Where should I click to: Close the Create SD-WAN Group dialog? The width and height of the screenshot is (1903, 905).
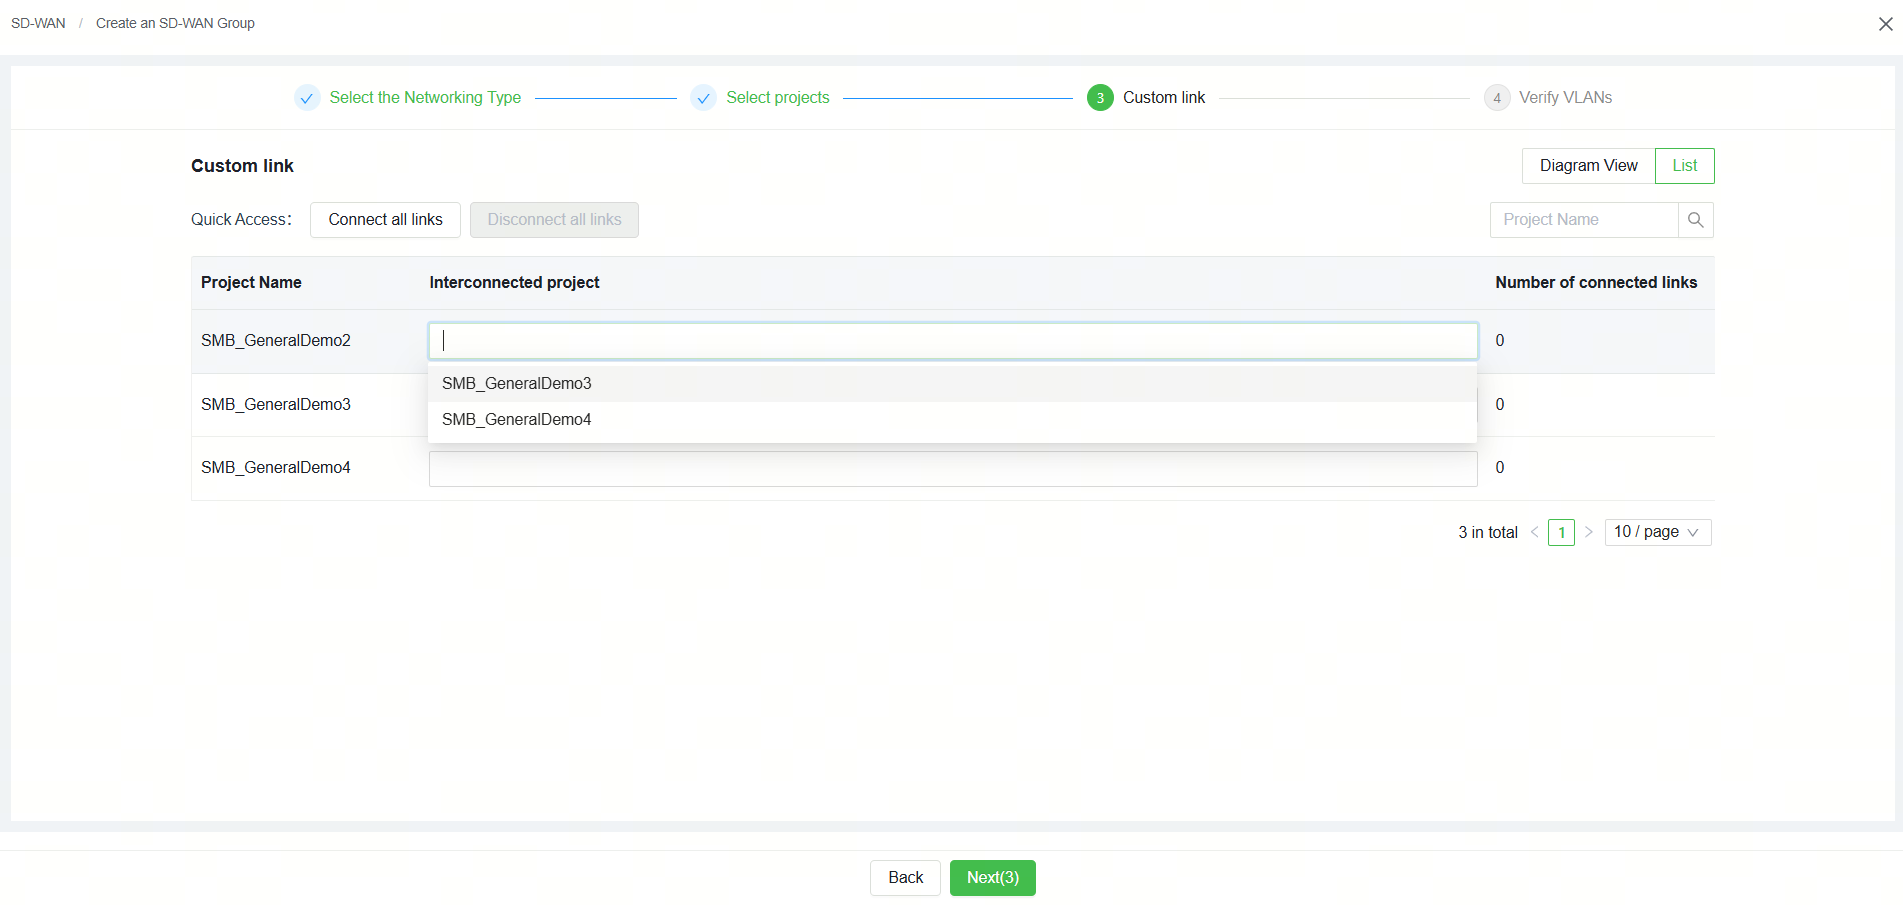(x=1885, y=24)
